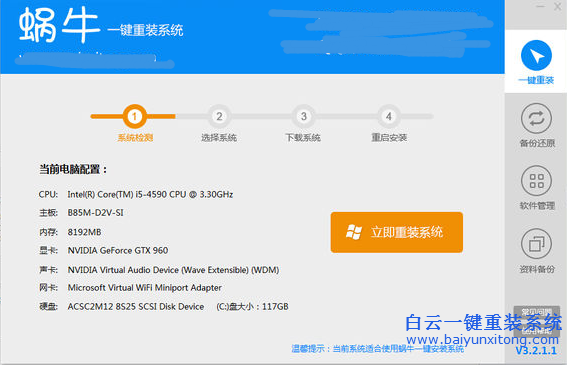Click the V3.2.1.1 version label
This screenshot has height=365, width=567.
536,351
